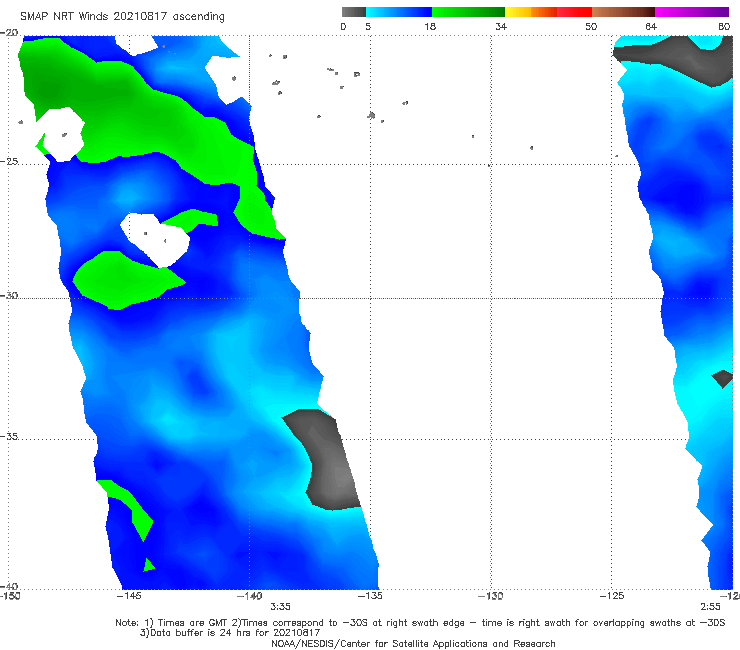The width and height of the screenshot is (740, 650).
Task: Click the note '3)Data buffer is 24 hrs'
Action: pyautogui.click(x=230, y=633)
